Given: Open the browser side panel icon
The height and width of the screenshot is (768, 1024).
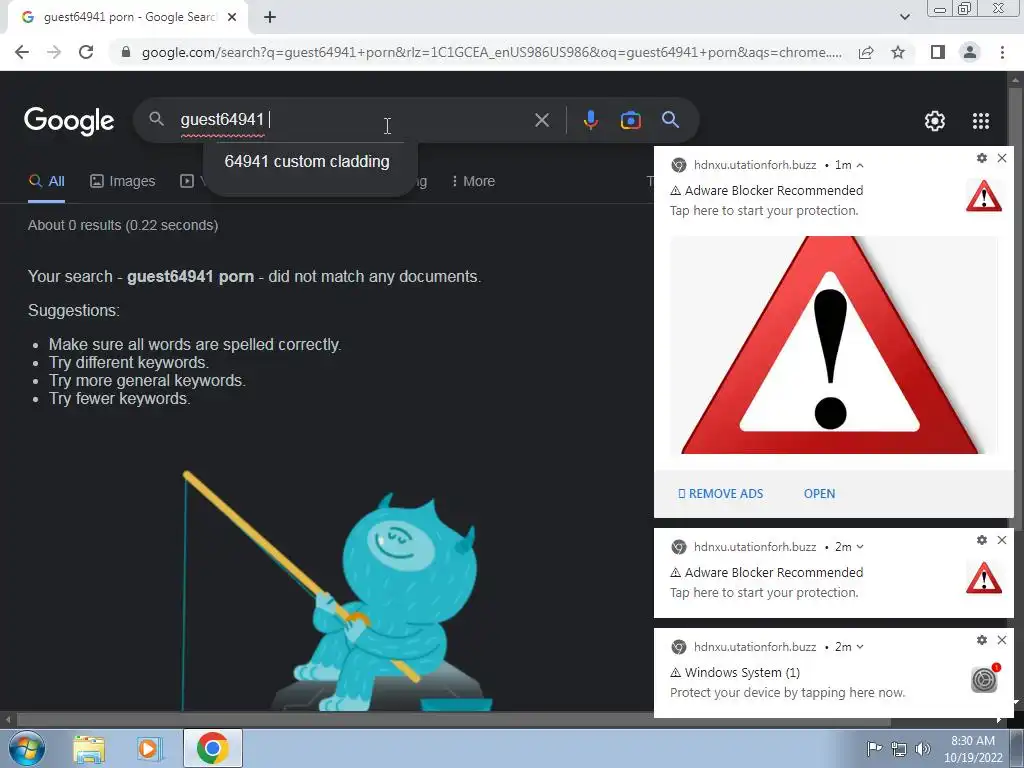Looking at the screenshot, I should pos(938,52).
